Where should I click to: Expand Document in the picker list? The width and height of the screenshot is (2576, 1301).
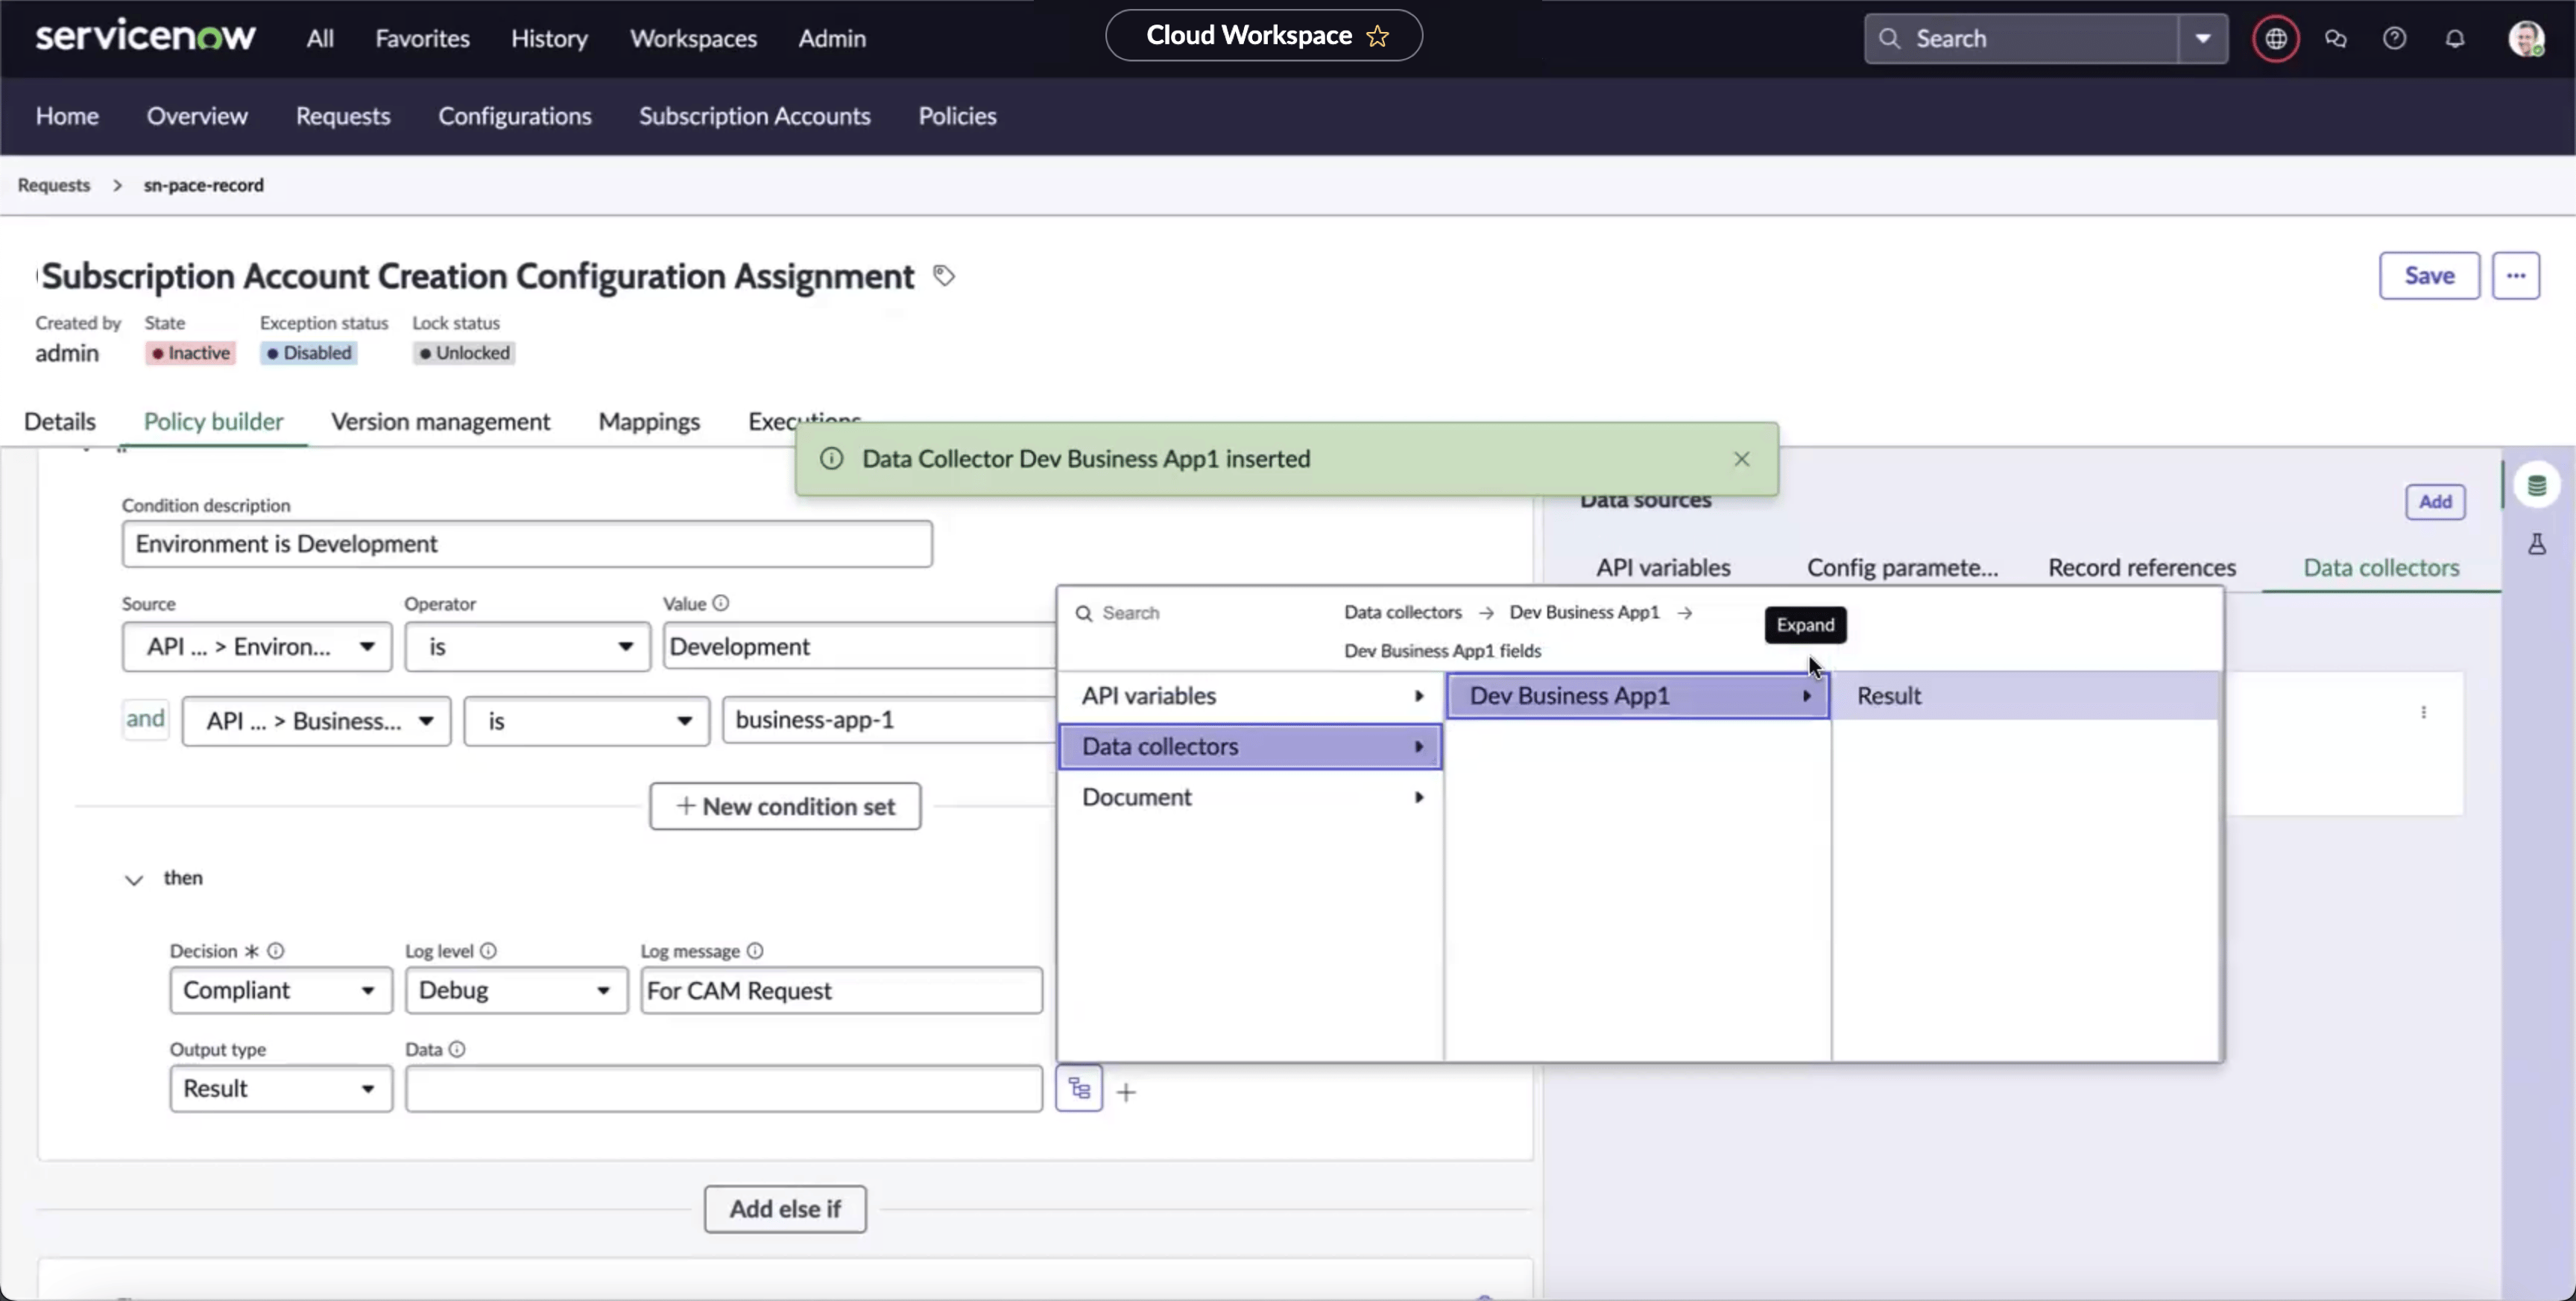[1250, 797]
